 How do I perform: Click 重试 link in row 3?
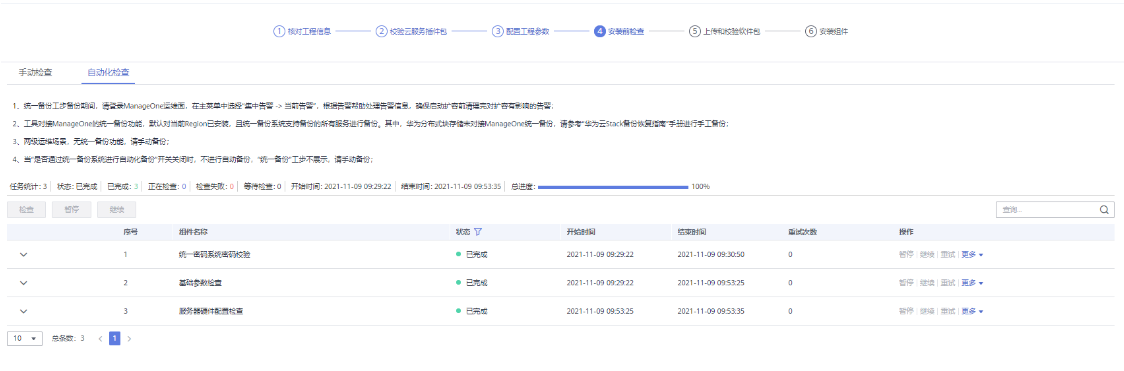pyautogui.click(x=948, y=311)
